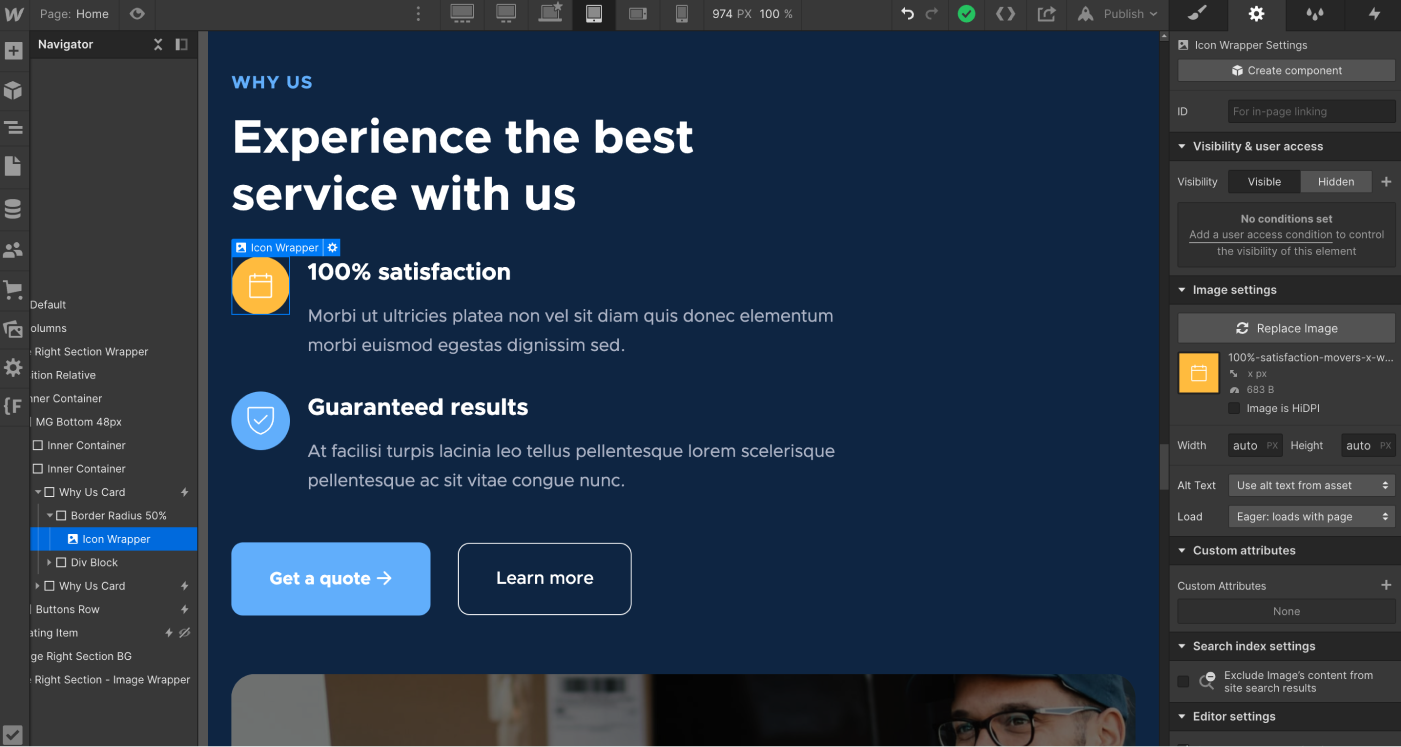Viewport: 1401px width, 747px height.
Task: Open the Assets panel icon
Action: (13, 329)
